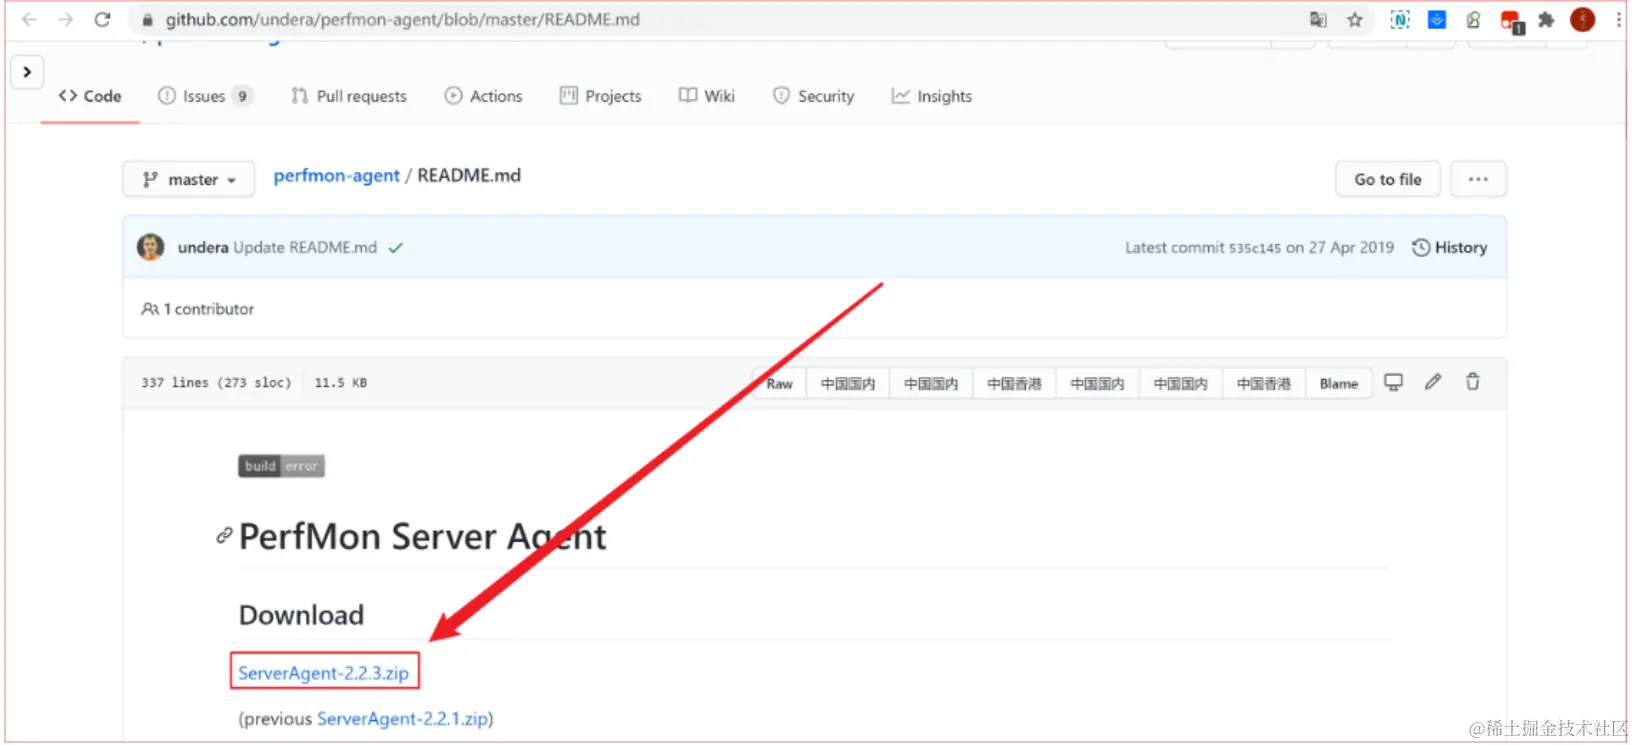The image size is (1635, 745).
Task: Delete the file with the trash icon
Action: 1472,382
